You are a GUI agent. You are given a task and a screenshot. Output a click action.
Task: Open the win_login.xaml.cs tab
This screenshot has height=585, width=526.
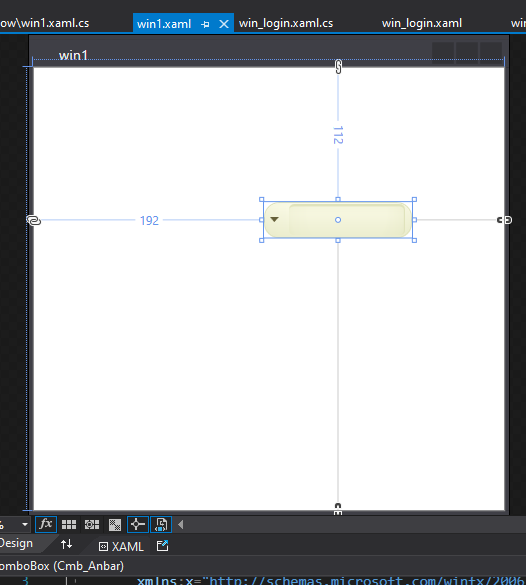(286, 23)
